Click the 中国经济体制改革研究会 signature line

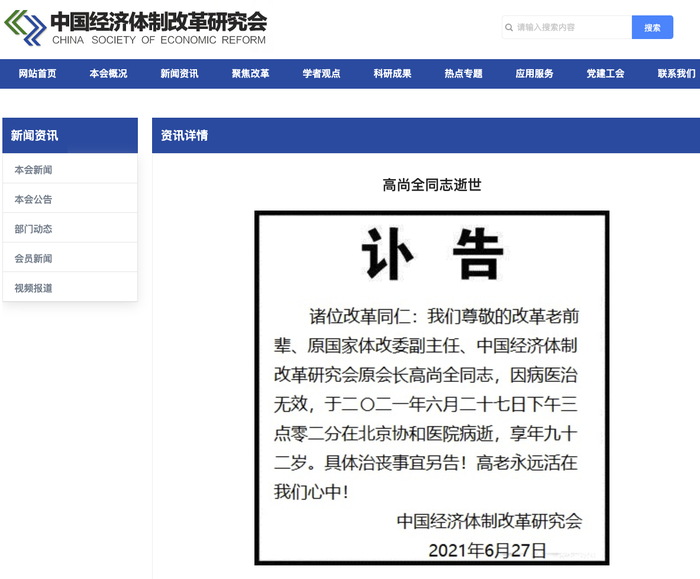pos(489,521)
